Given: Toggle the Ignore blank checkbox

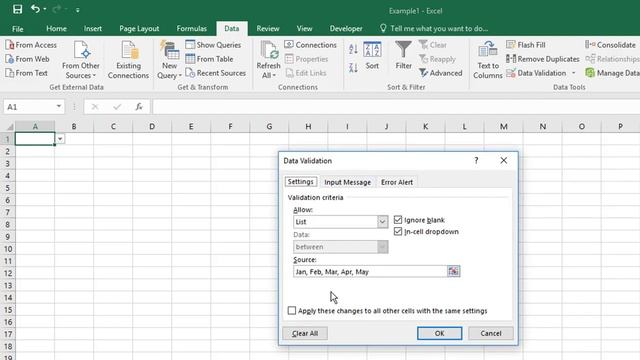Looking at the screenshot, I should click(398, 220).
